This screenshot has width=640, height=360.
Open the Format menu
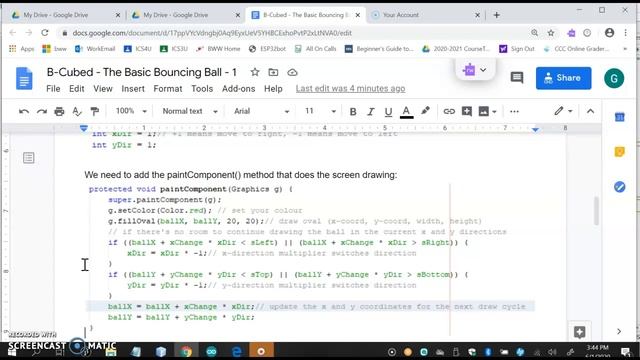coord(168,89)
